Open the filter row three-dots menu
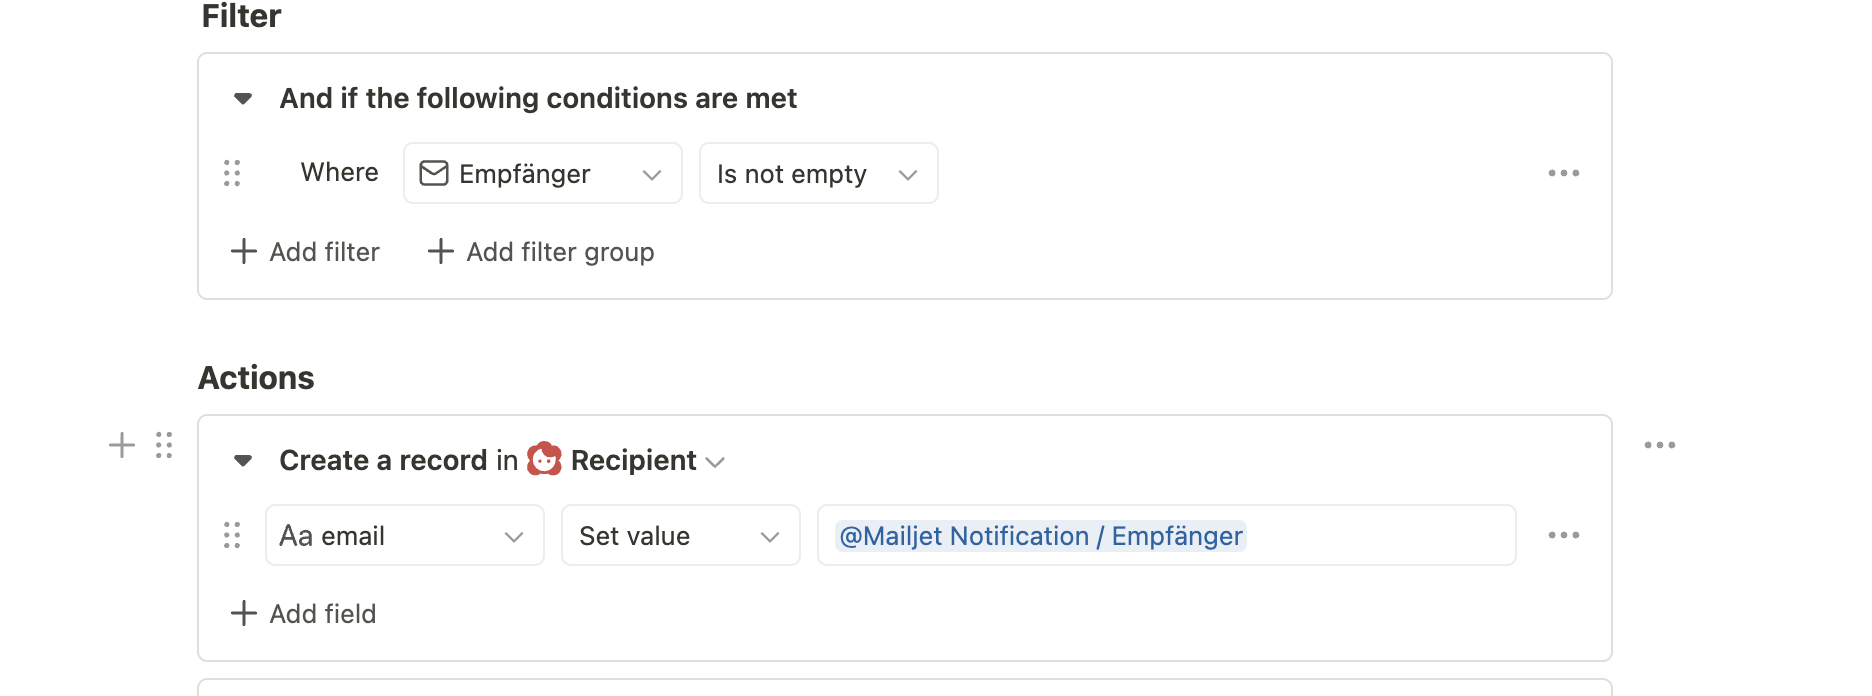Screen dimensions: 1872x696 coord(1563,173)
